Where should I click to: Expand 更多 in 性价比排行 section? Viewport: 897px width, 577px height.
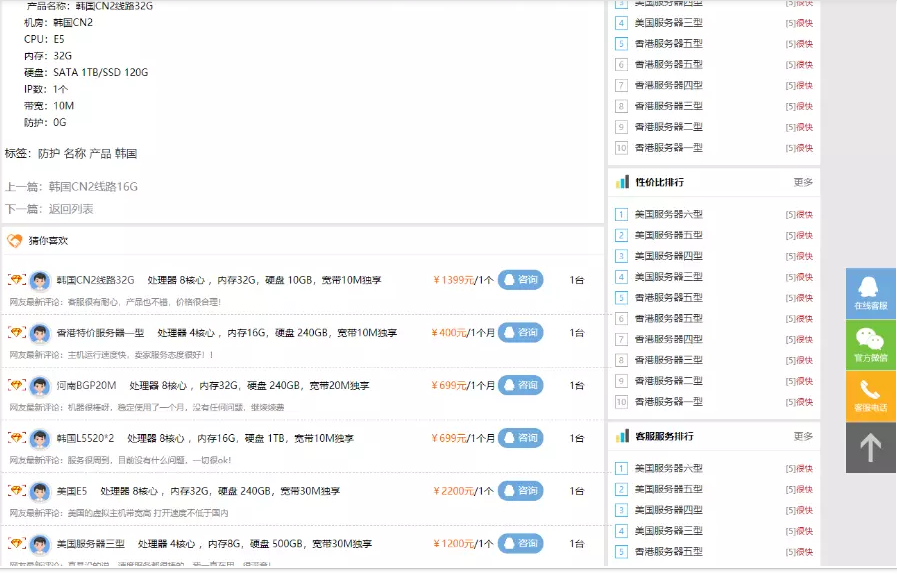[803, 182]
